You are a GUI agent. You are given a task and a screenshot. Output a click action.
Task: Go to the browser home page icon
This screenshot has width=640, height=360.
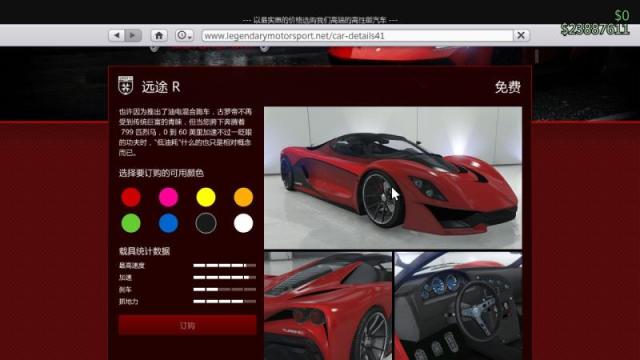(159, 36)
